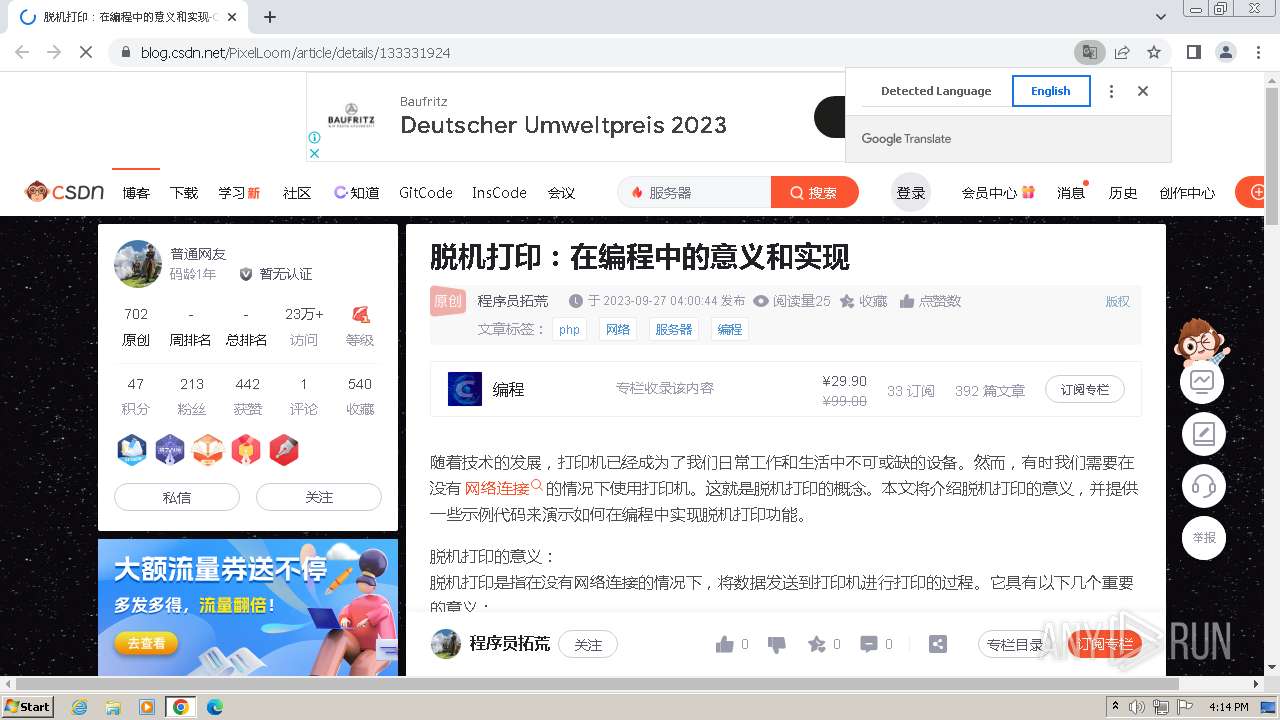Viewport: 1280px width, 720px height.
Task: Click the bottom bar favorite star icon
Action: tap(817, 644)
